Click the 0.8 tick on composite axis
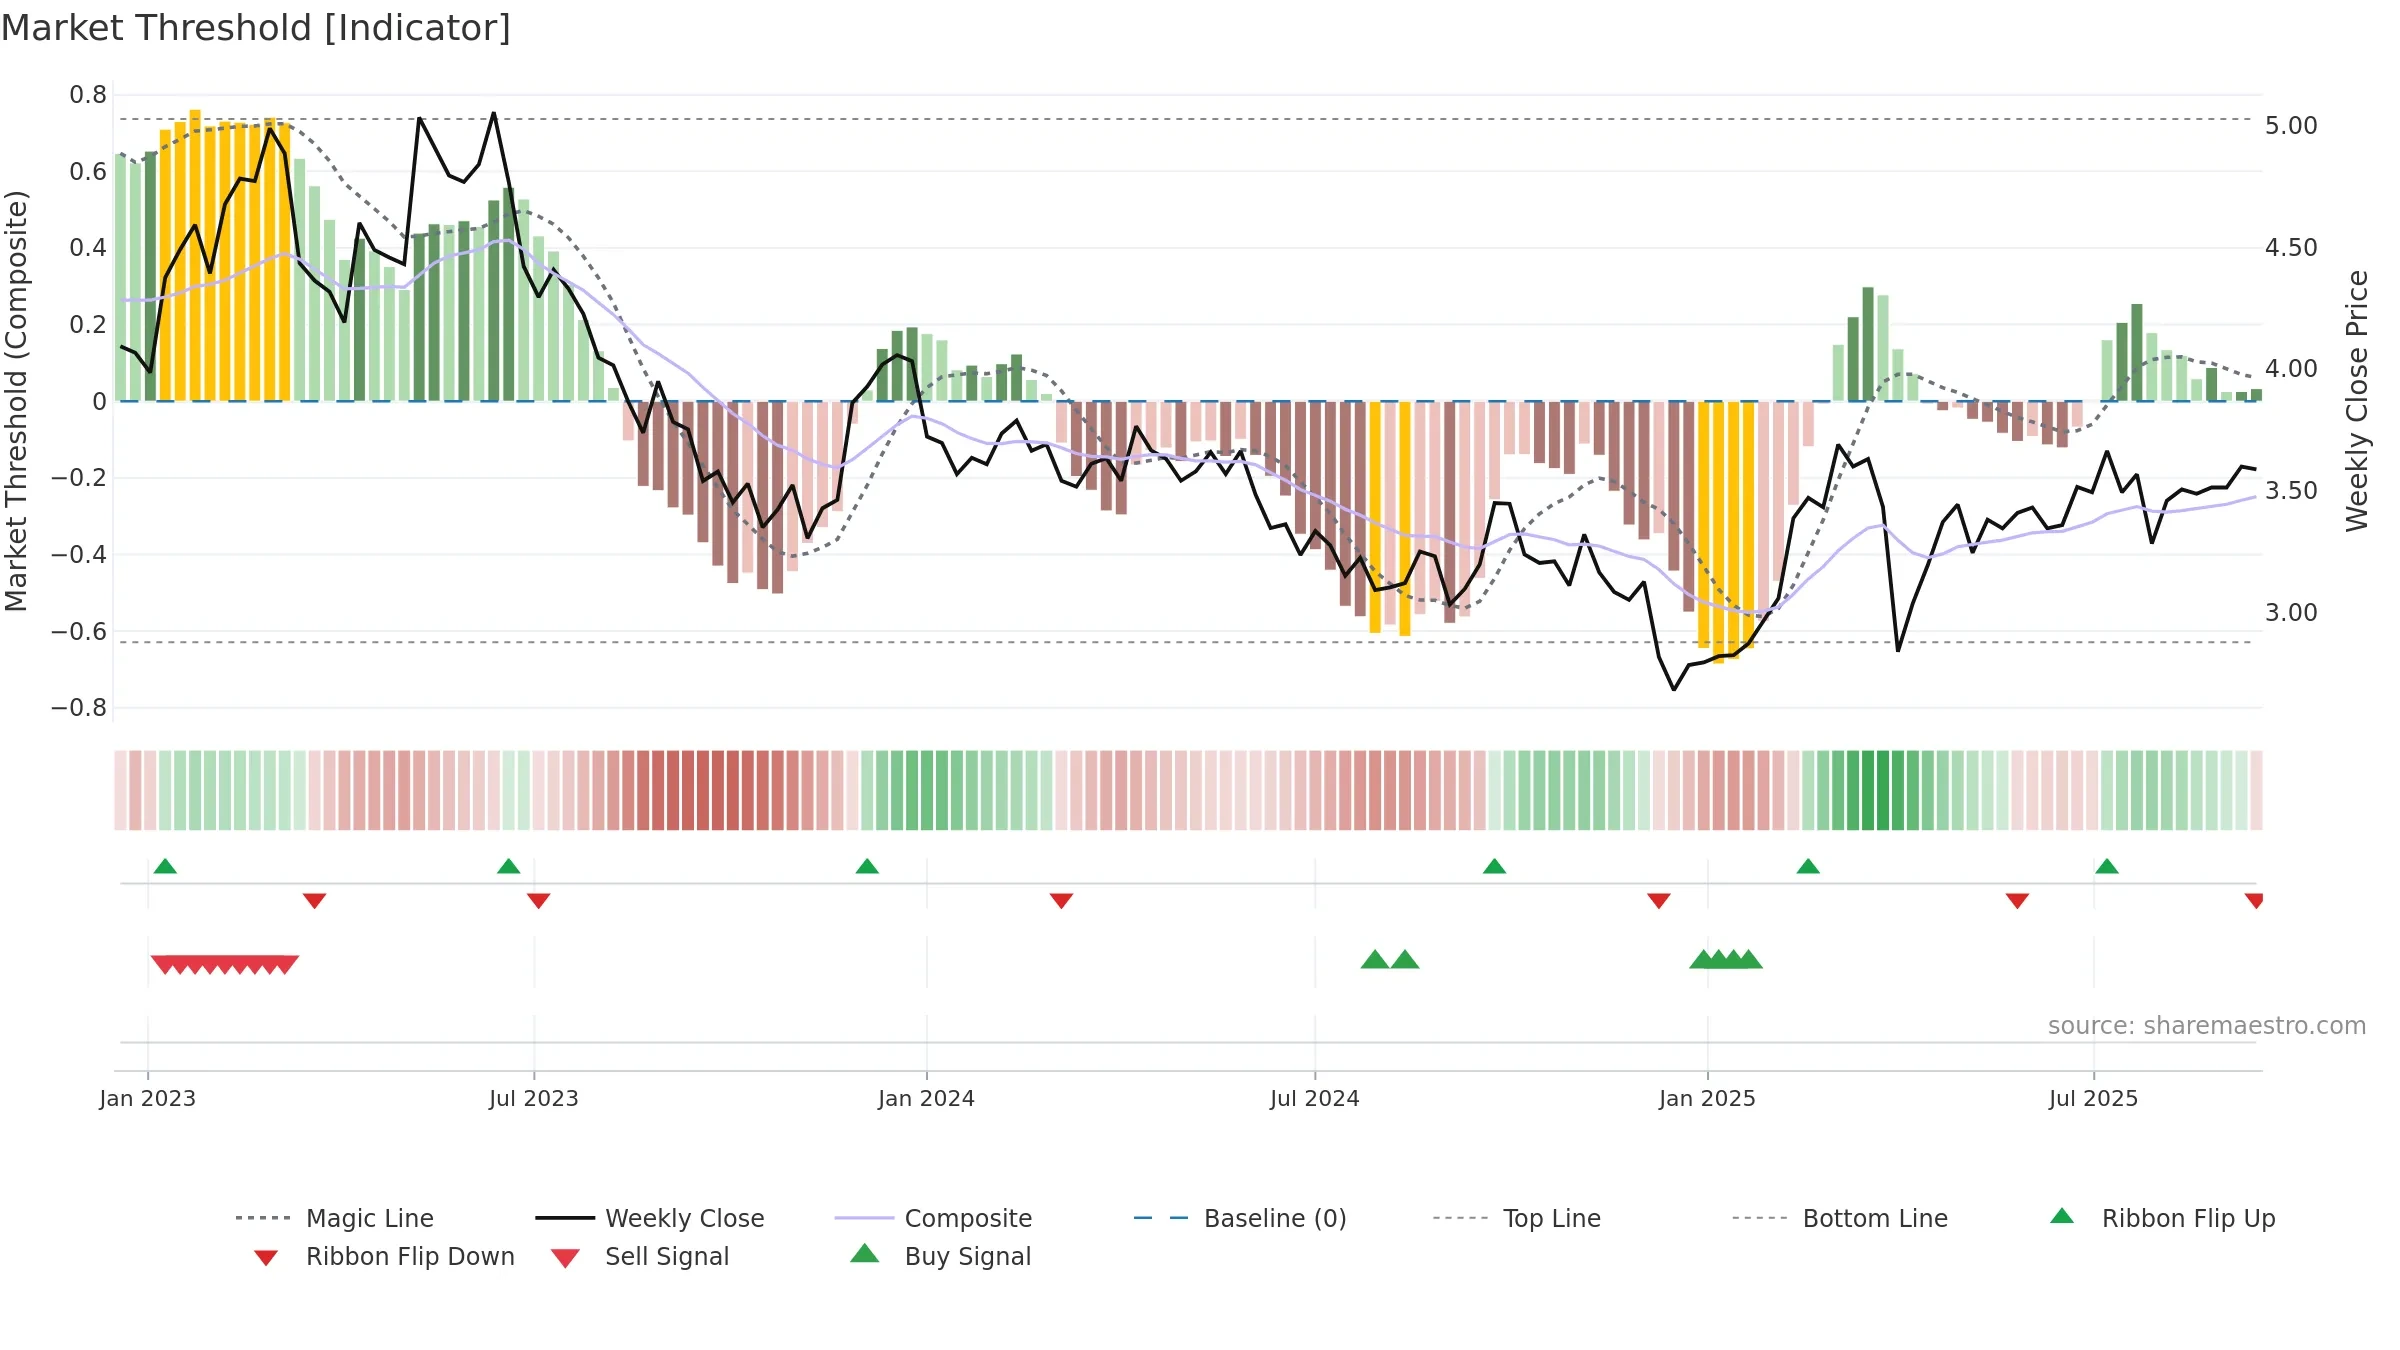Screen dimensions: 2400x1350 88,95
